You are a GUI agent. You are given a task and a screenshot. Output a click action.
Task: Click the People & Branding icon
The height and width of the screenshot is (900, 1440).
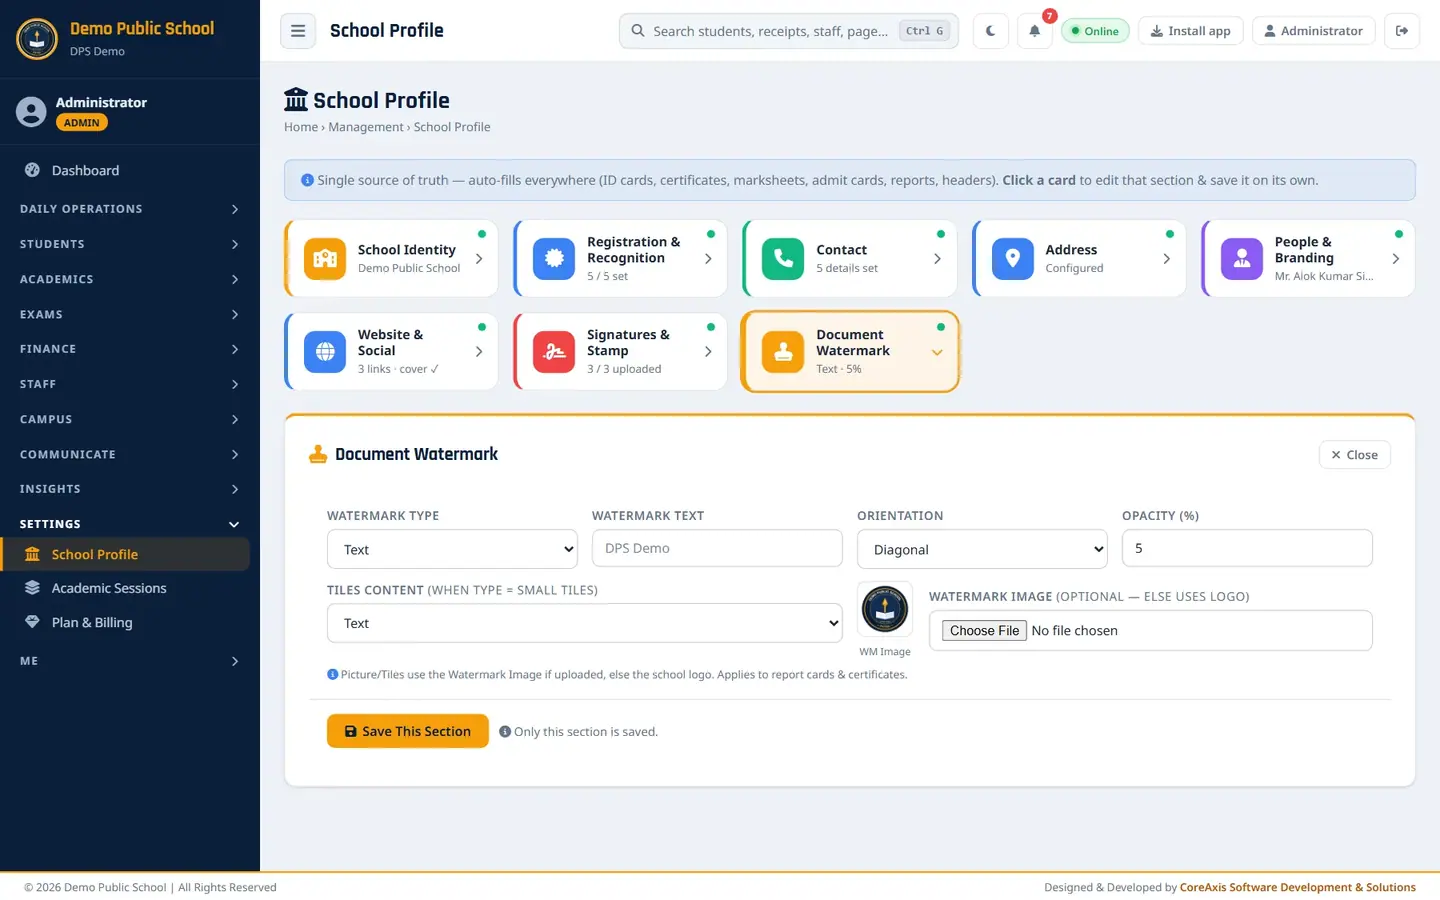[1242, 259]
